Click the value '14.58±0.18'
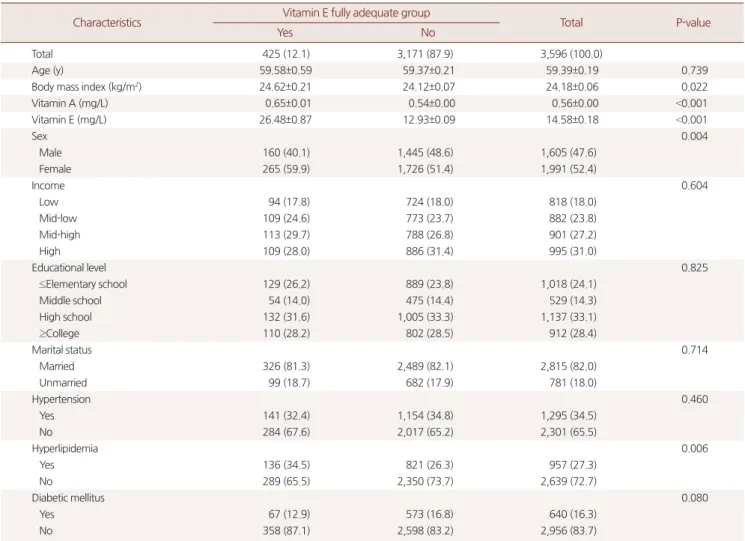Image resolution: width=745 pixels, height=541 pixels. 572,120
